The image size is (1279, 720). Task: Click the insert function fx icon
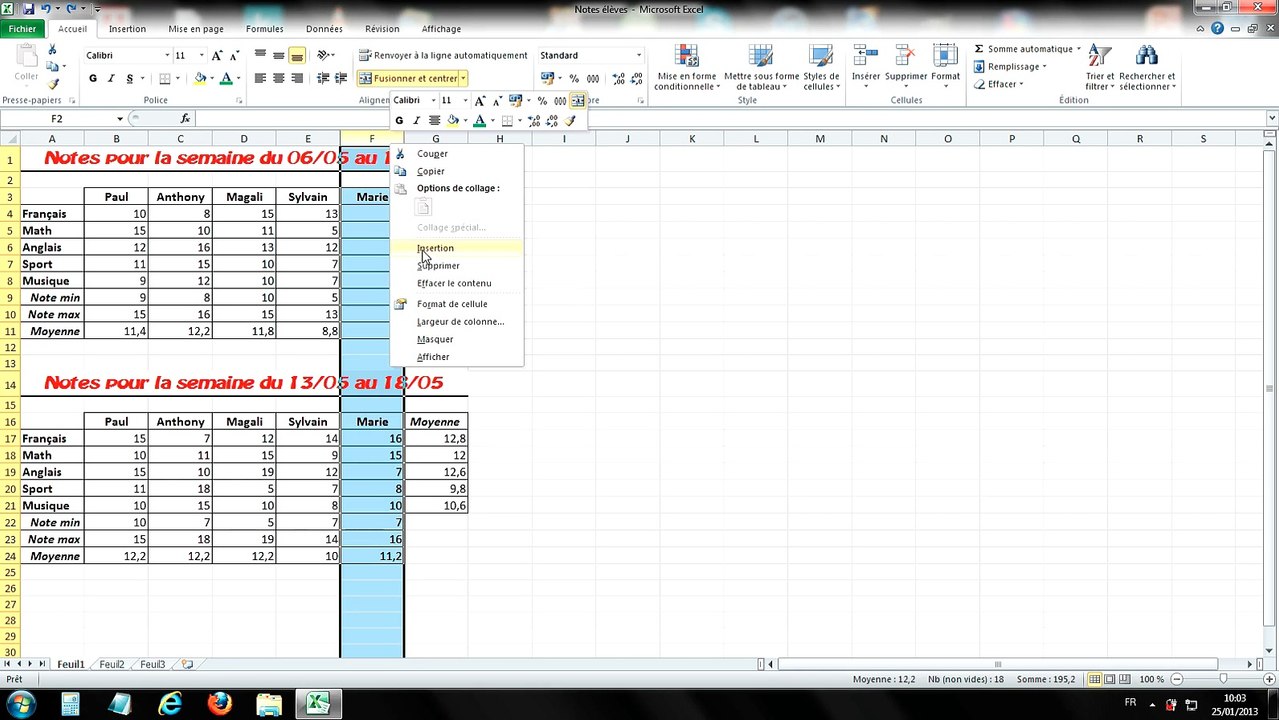tap(186, 118)
